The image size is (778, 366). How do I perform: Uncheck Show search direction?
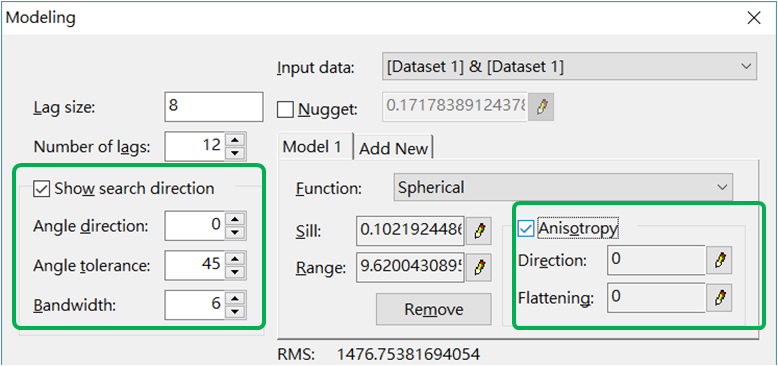coord(41,189)
